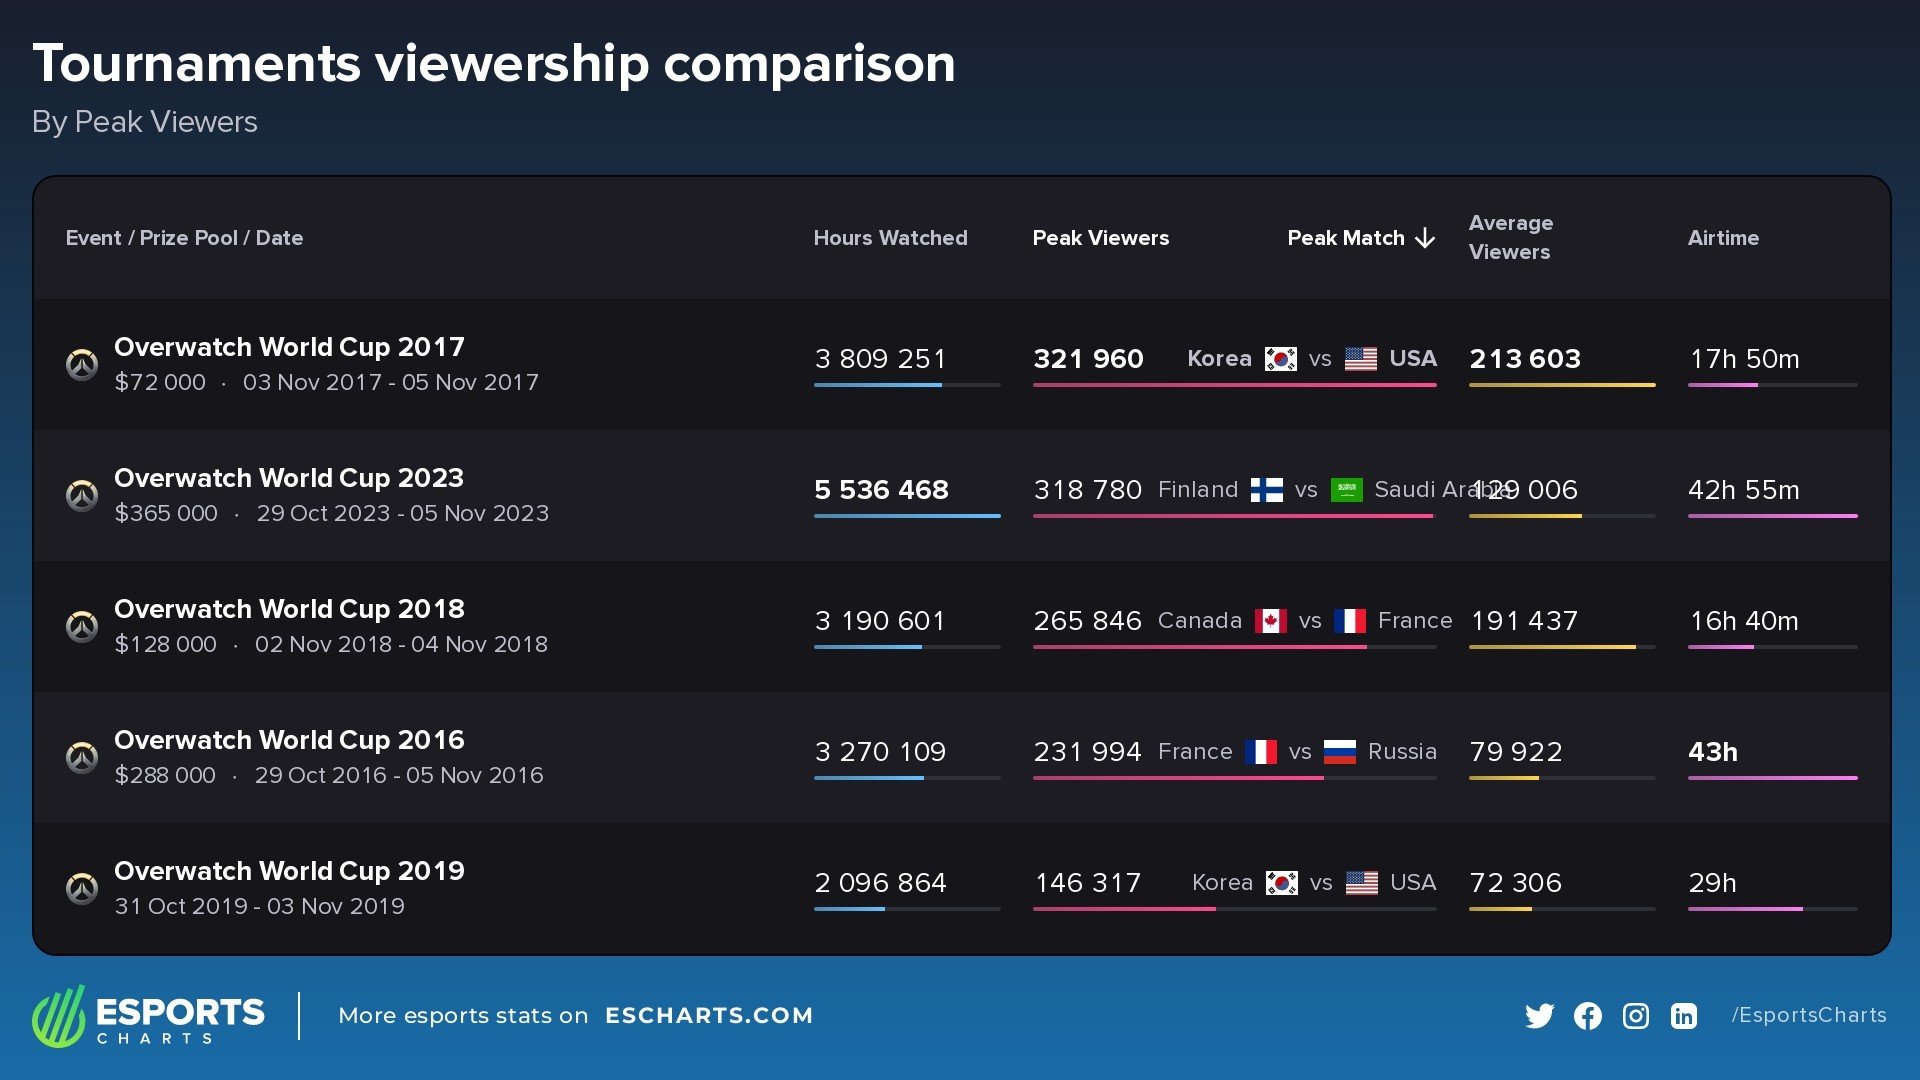Click the Peak Match sort arrow
This screenshot has width=1920, height=1080.
1426,238
